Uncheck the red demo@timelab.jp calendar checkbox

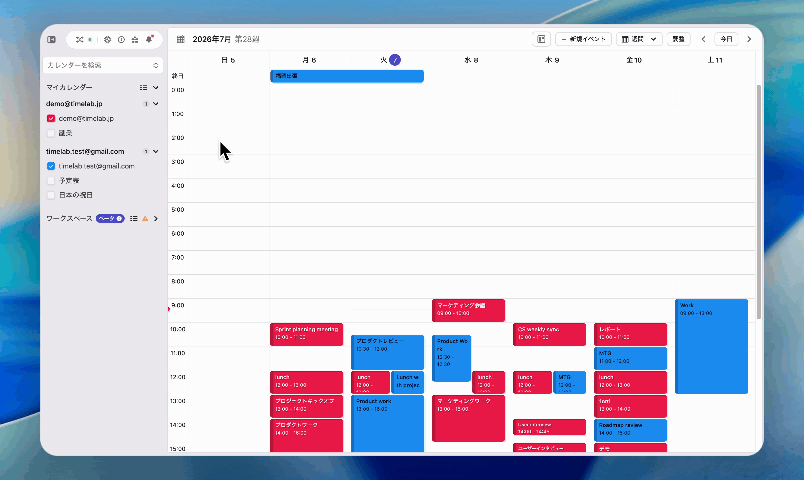[51, 118]
